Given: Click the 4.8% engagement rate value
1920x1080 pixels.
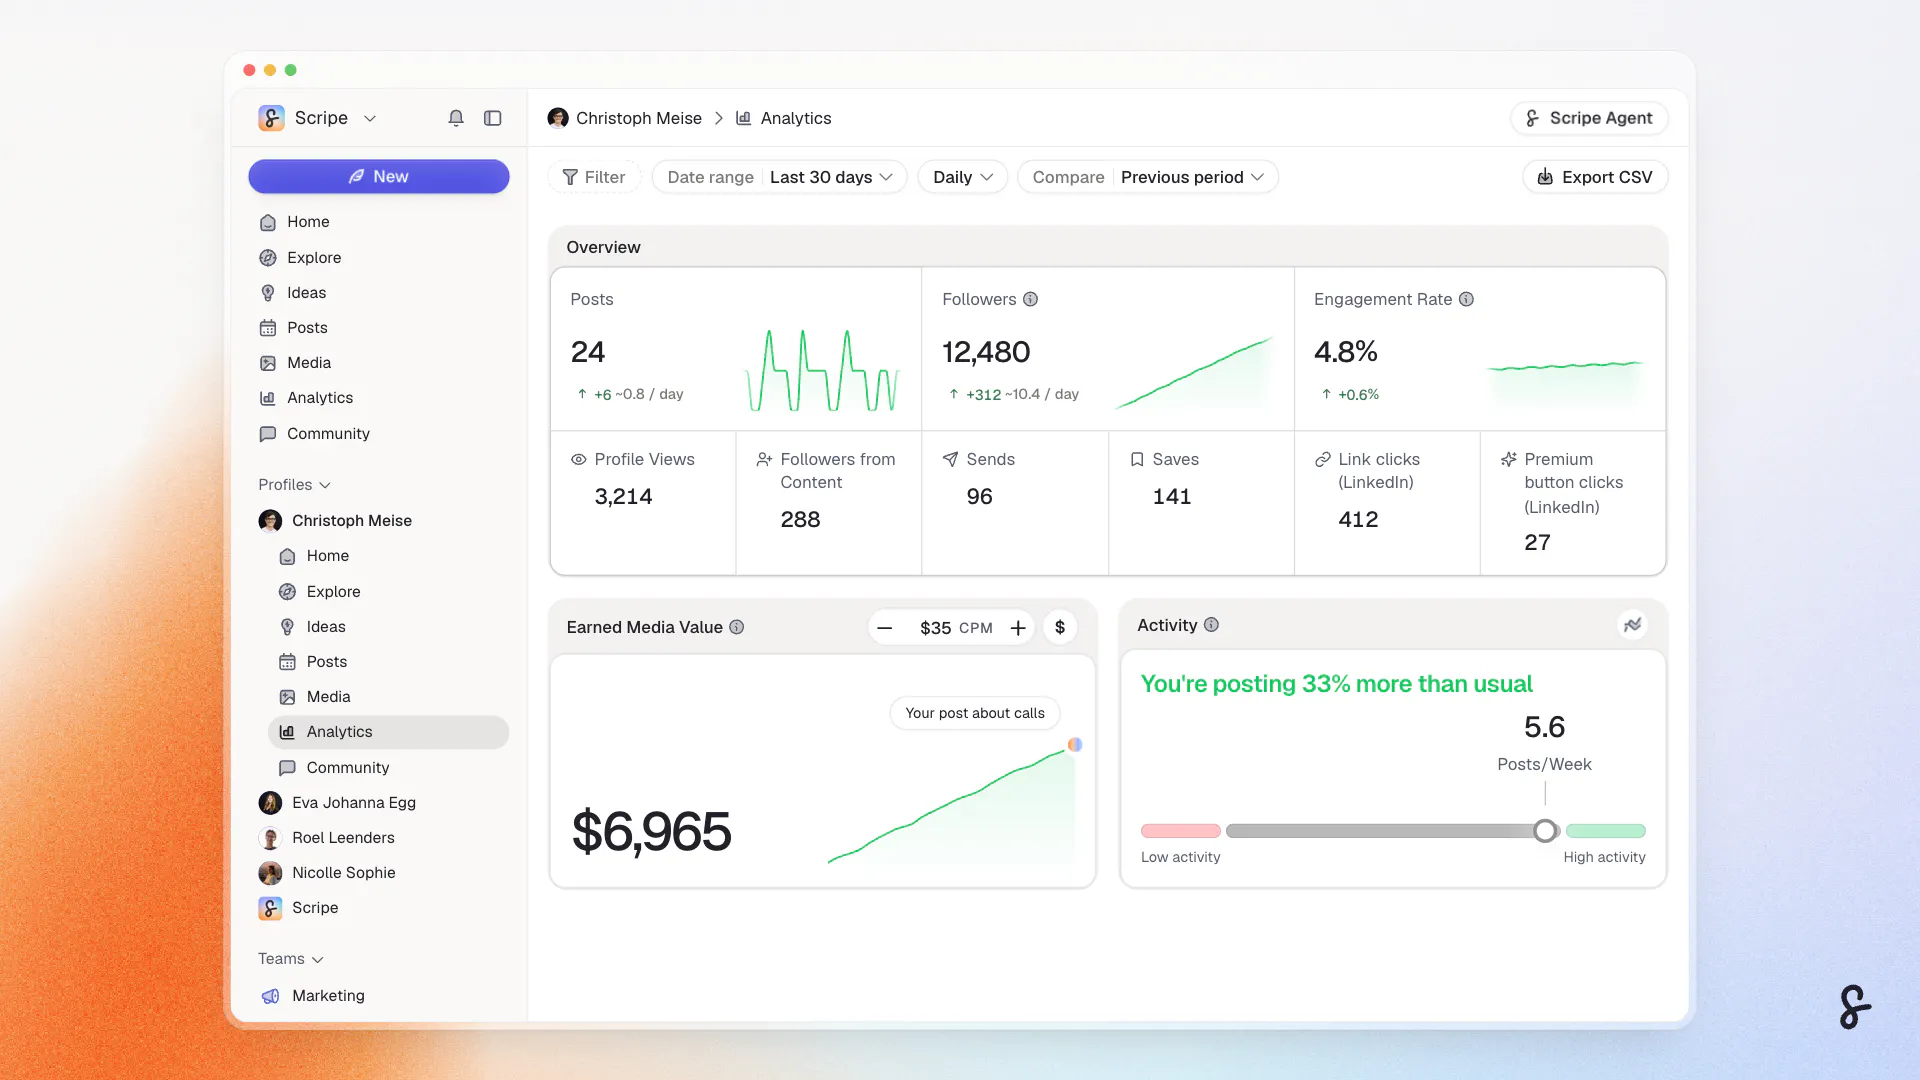Looking at the screenshot, I should 1346,352.
